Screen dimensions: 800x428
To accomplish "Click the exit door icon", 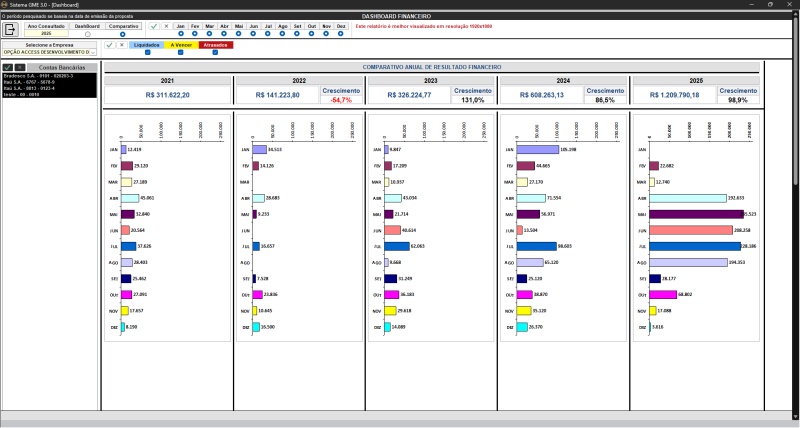I will click(x=11, y=29).
